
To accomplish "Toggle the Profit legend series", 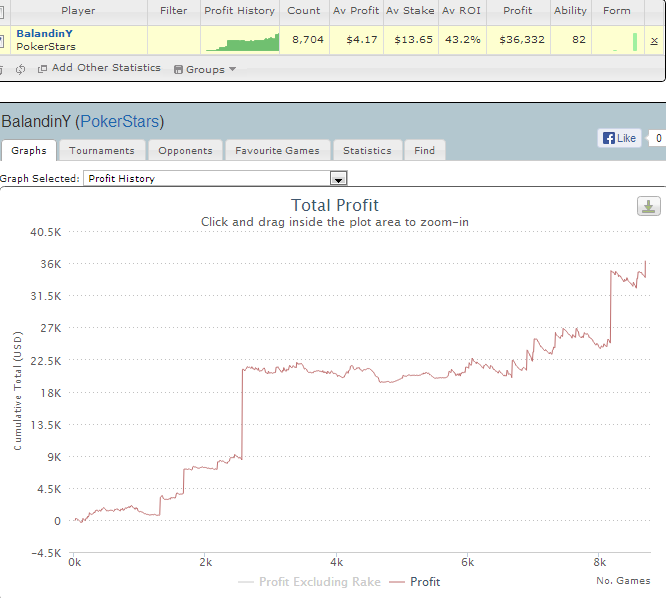I will [x=415, y=581].
